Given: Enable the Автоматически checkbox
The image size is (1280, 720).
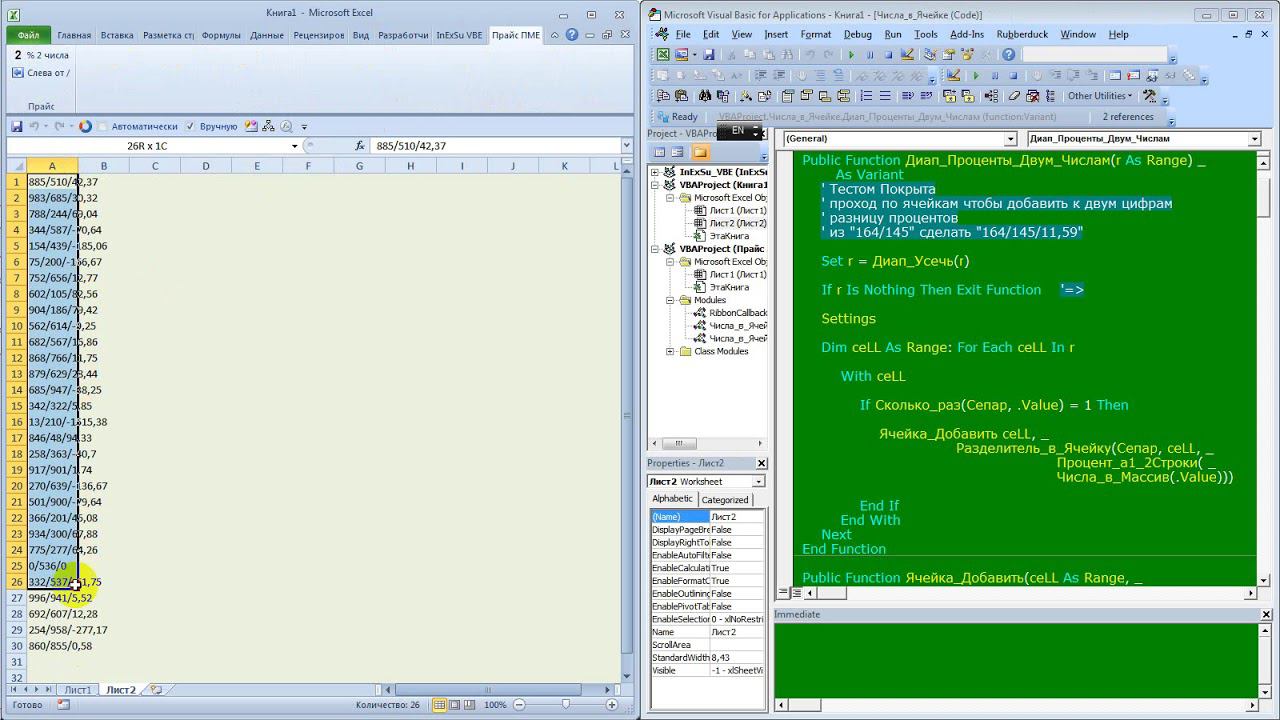Looking at the screenshot, I should pos(104,127).
